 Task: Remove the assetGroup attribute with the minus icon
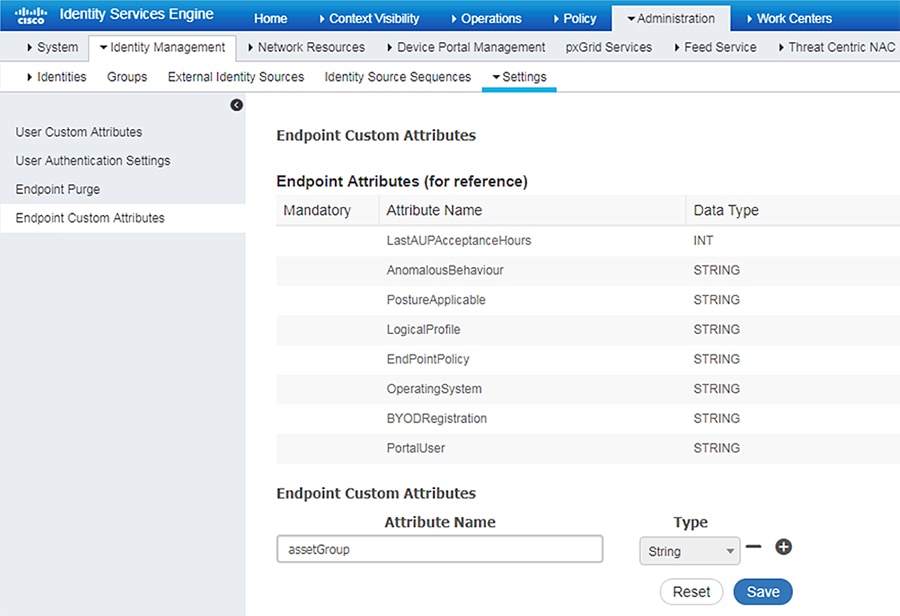pos(754,547)
